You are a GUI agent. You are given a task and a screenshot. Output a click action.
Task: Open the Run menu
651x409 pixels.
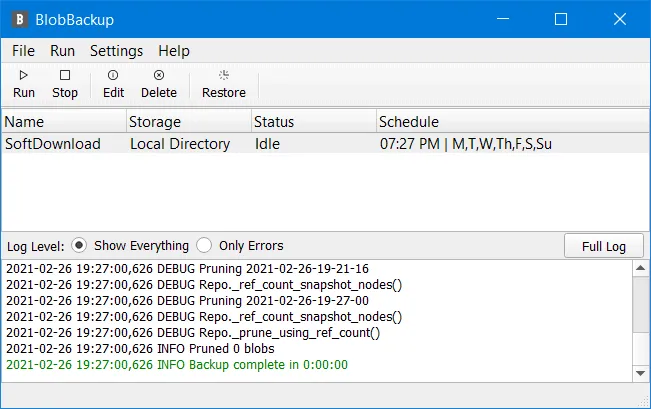tap(62, 51)
